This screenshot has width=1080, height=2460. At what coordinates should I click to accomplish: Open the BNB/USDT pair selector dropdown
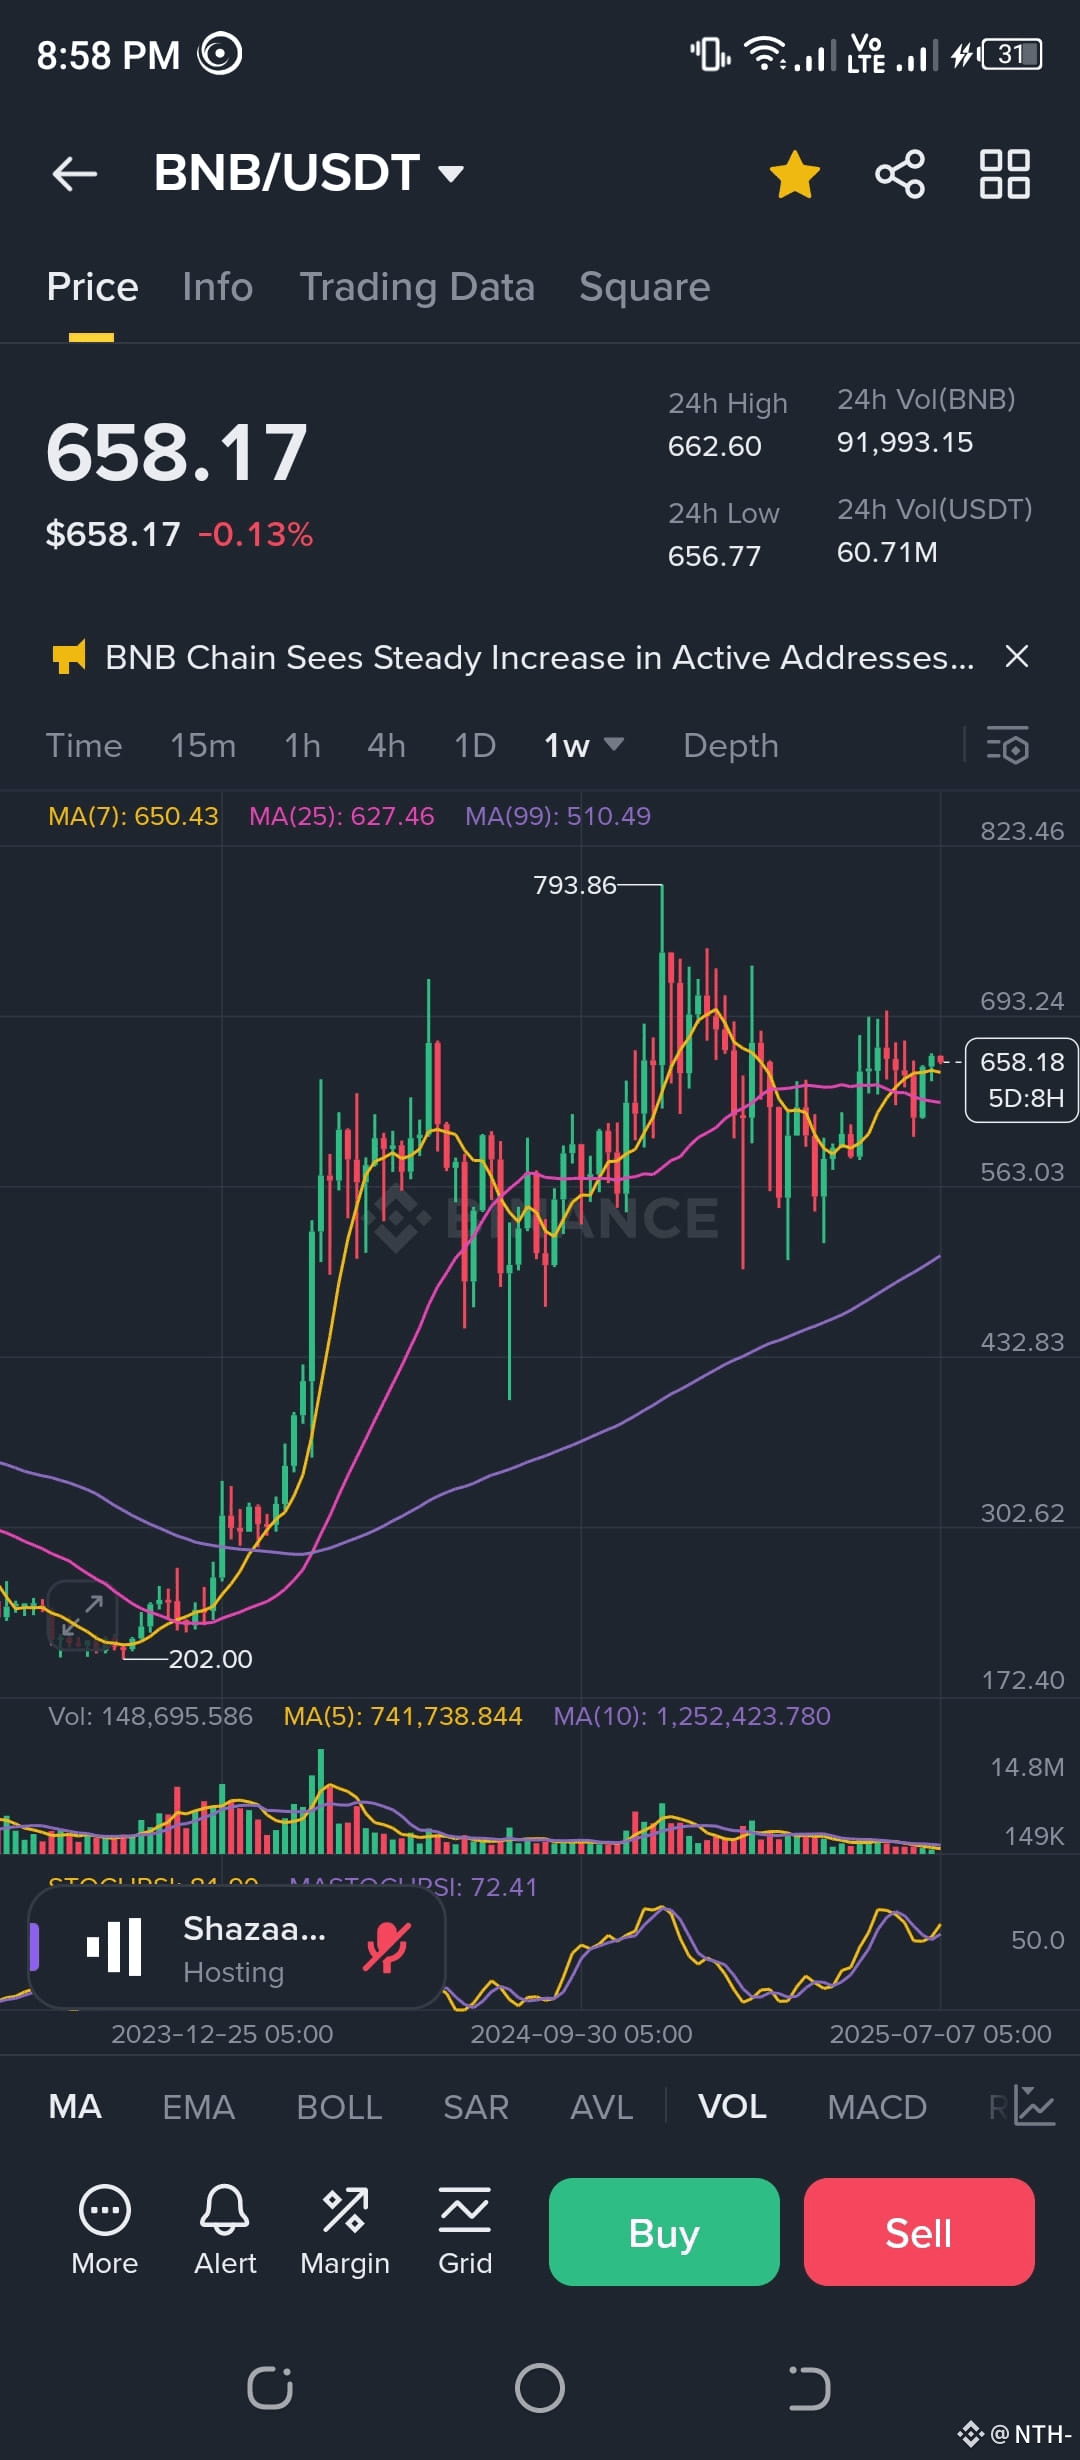pos(308,173)
